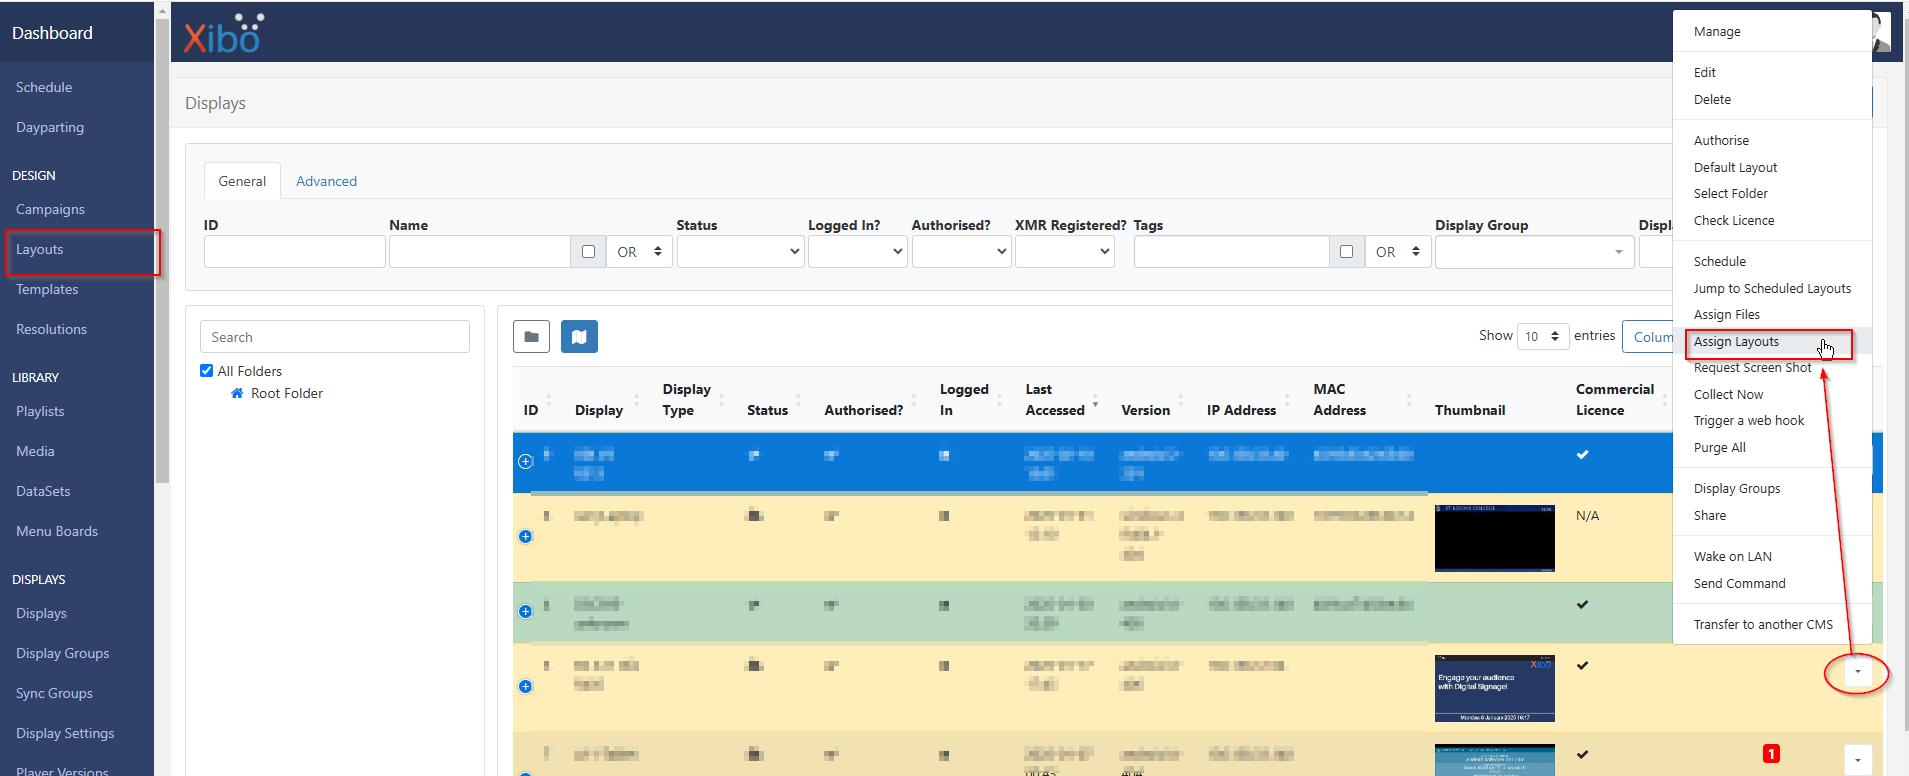
Task: Open Dayparting in the sidebar
Action: (50, 128)
